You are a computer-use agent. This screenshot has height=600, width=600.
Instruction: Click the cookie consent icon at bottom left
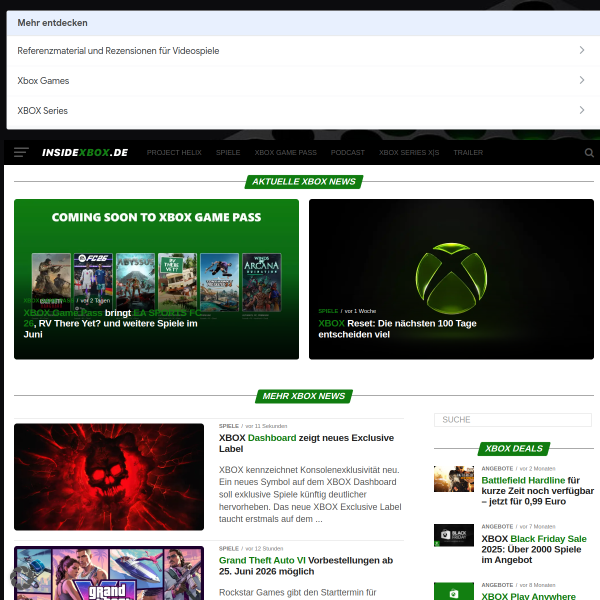point(21,577)
